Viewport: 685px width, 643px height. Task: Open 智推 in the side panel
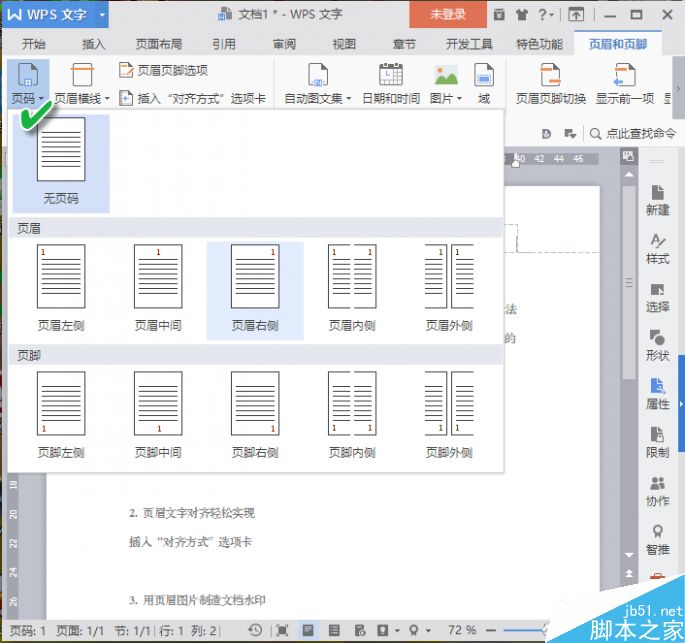click(x=657, y=540)
